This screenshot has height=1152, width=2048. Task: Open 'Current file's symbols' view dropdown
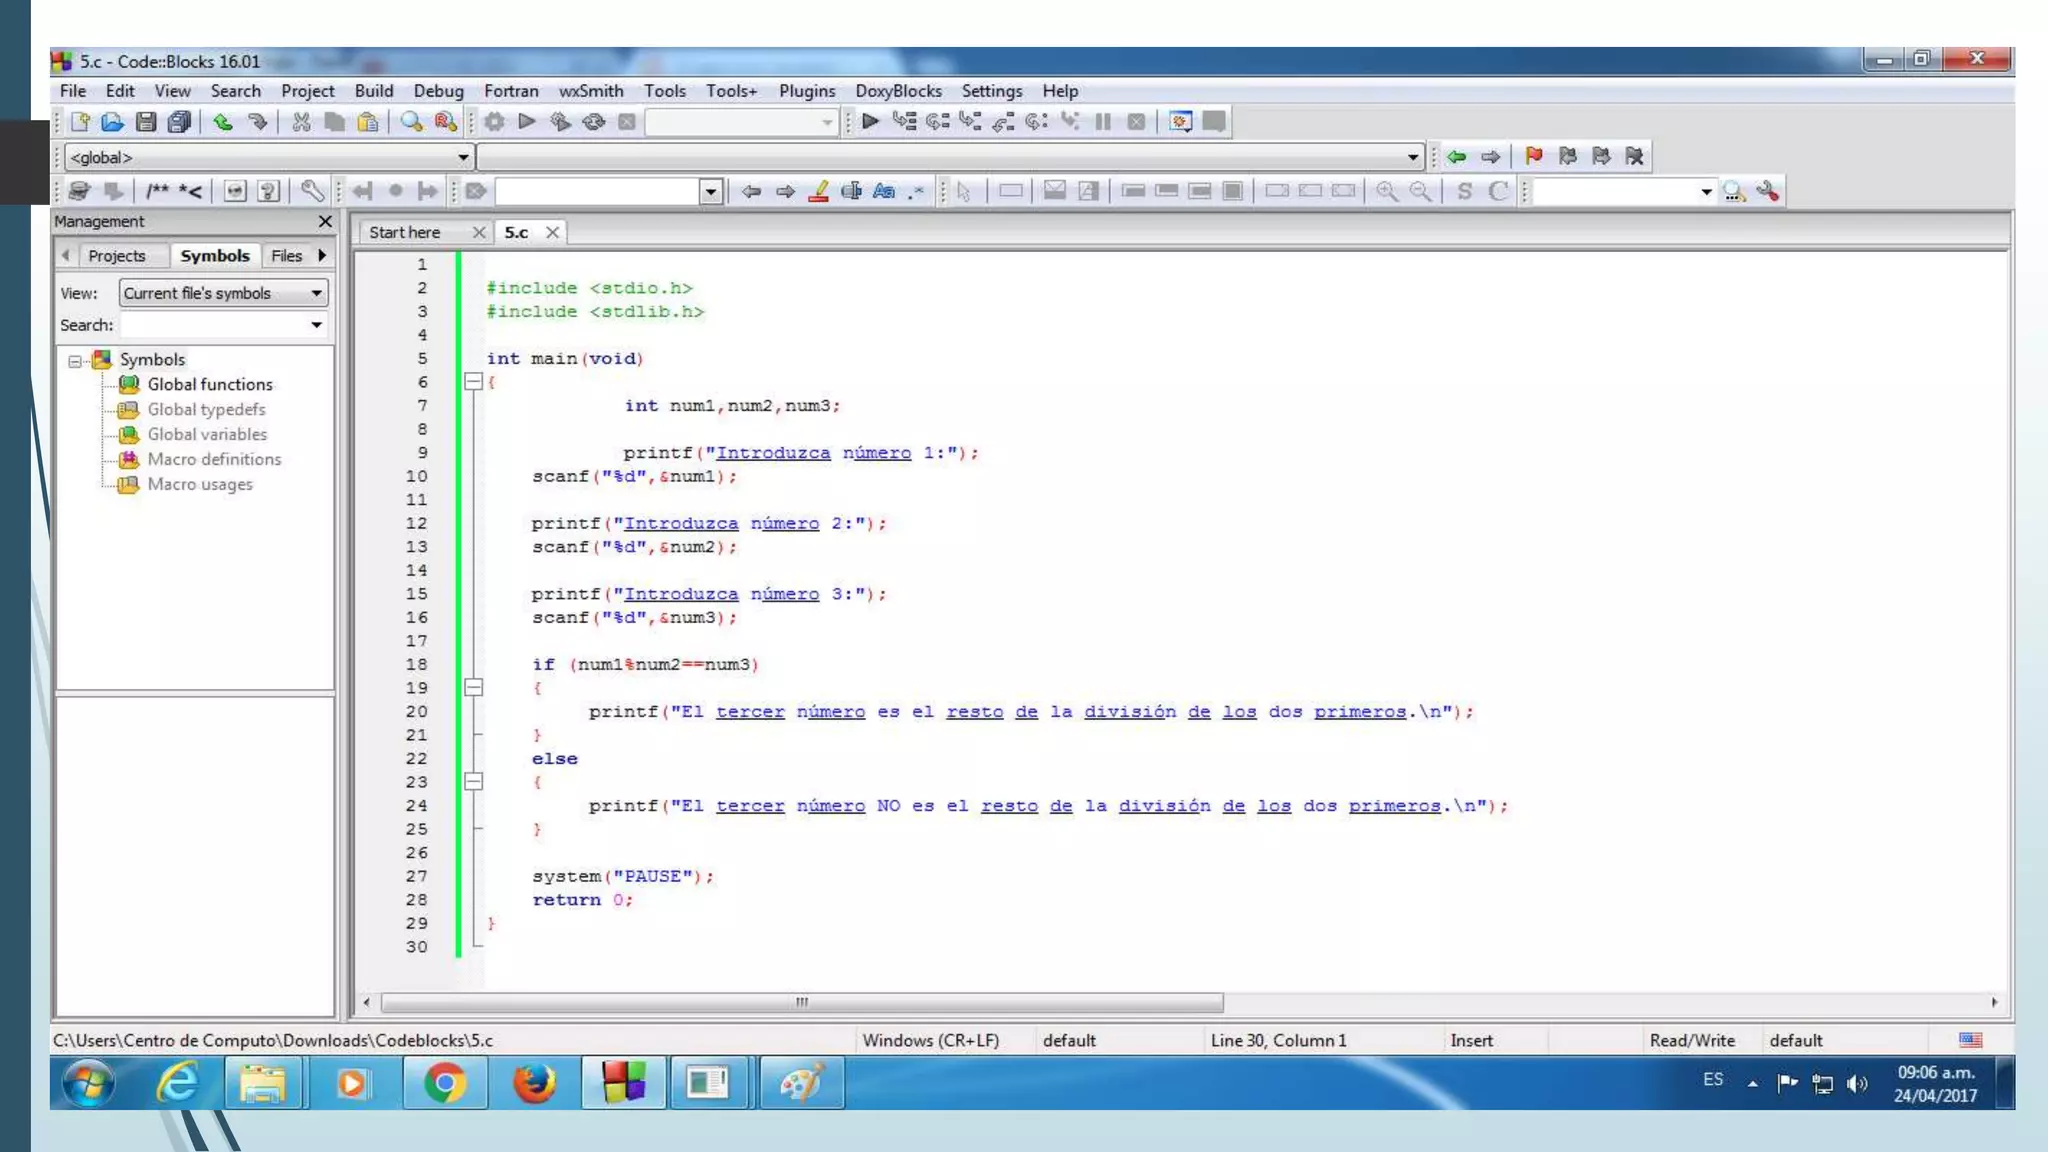(316, 293)
